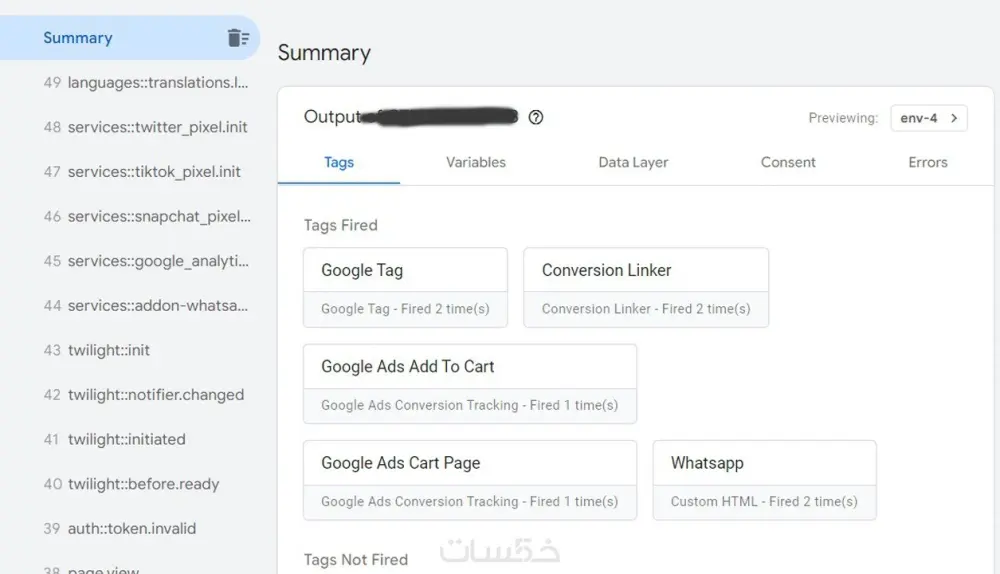The width and height of the screenshot is (1000, 574).
Task: Switch to the Variables tab
Action: tap(476, 162)
